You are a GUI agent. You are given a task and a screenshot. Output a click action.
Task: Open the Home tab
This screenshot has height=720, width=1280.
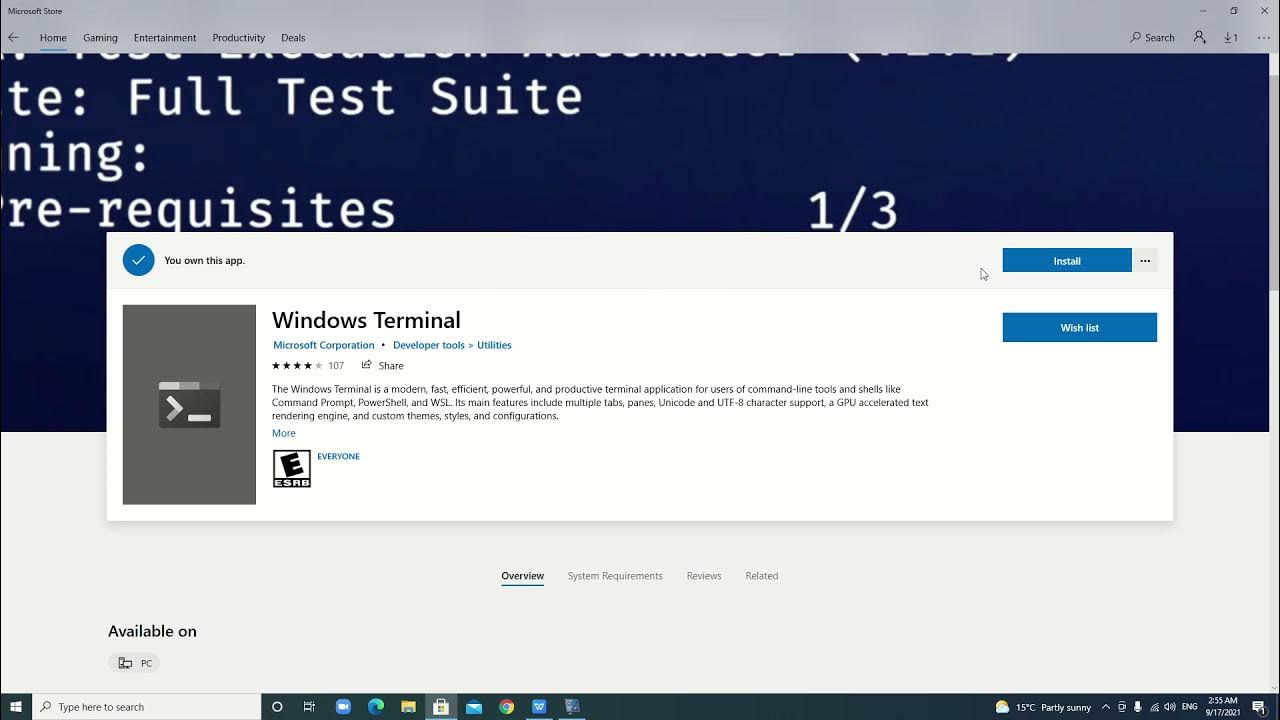(53, 38)
